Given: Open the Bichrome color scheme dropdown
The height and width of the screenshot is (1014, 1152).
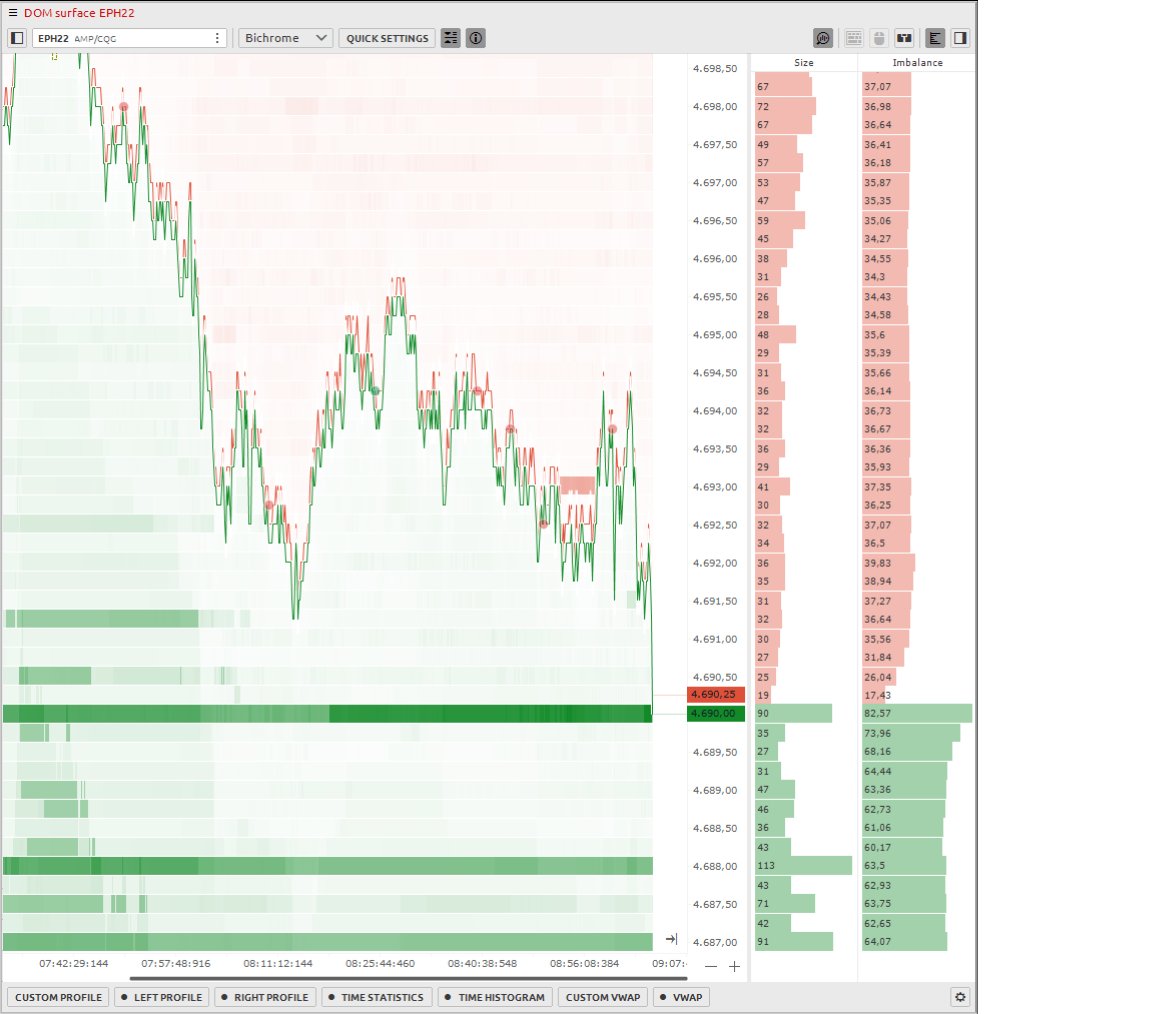Looking at the screenshot, I should [x=286, y=38].
